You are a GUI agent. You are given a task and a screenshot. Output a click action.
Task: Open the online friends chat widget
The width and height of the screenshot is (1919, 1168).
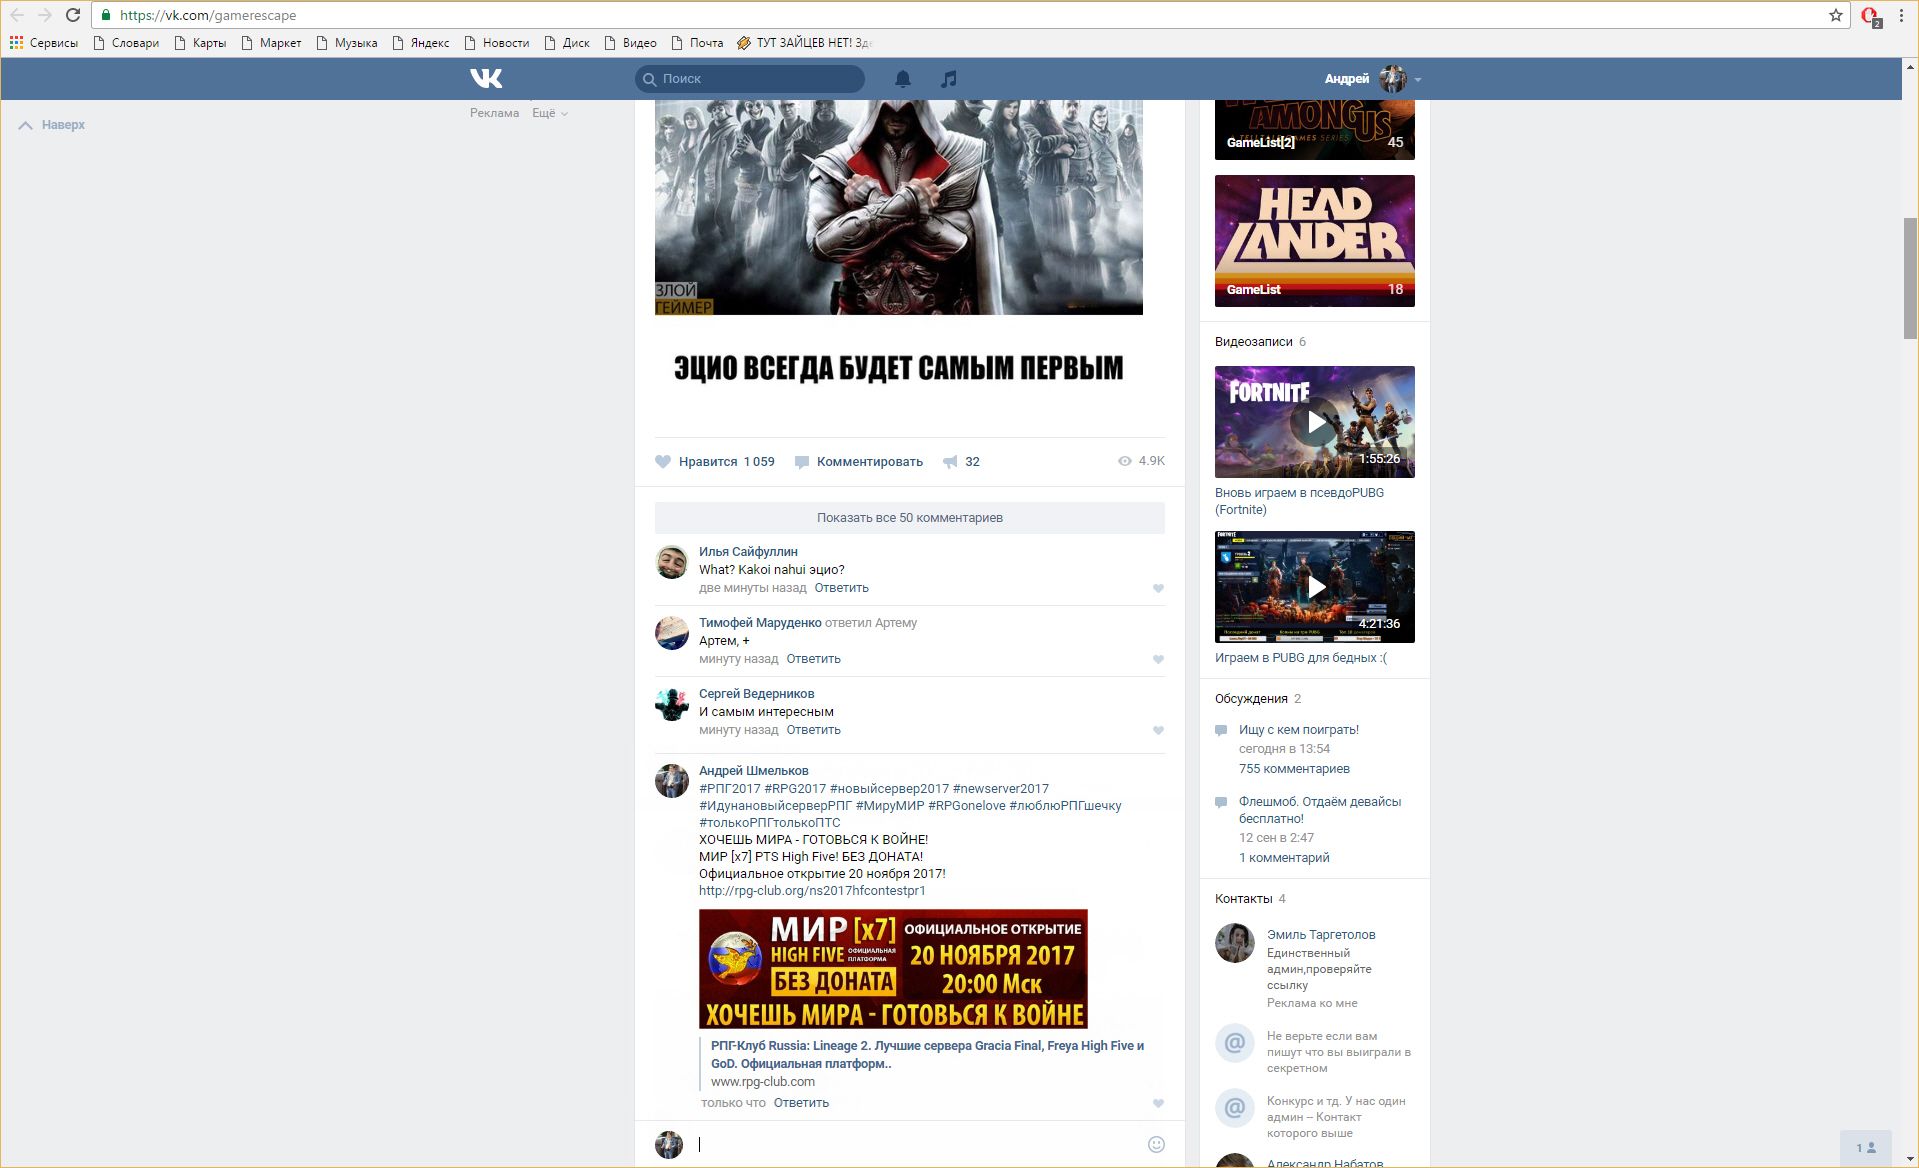[x=1865, y=1148]
